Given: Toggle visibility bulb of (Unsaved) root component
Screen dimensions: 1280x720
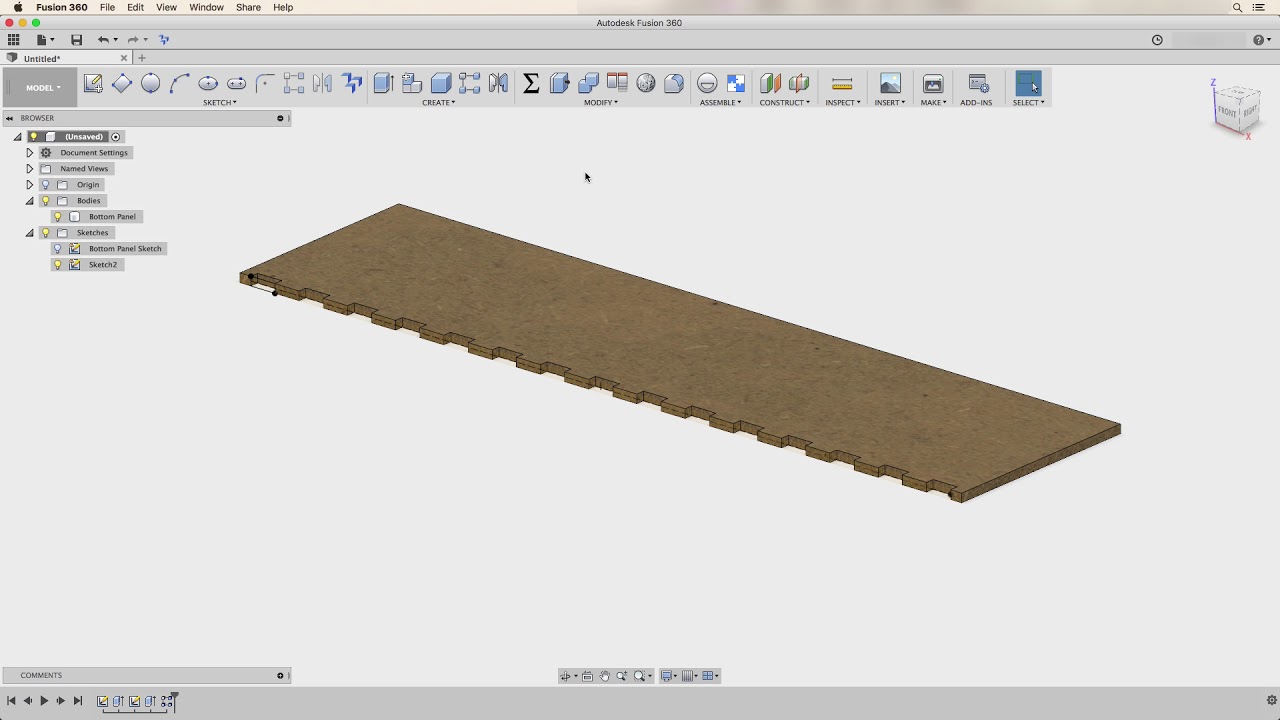Looking at the screenshot, I should pos(33,137).
